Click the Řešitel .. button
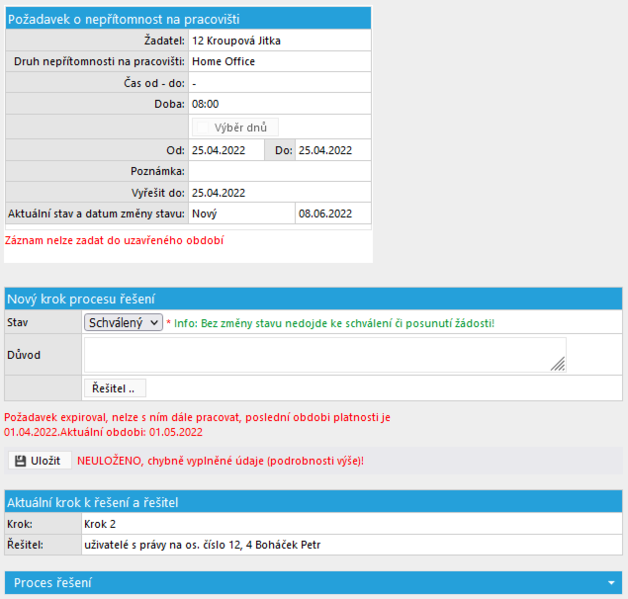Screen dimensions: 628x599 115,388
